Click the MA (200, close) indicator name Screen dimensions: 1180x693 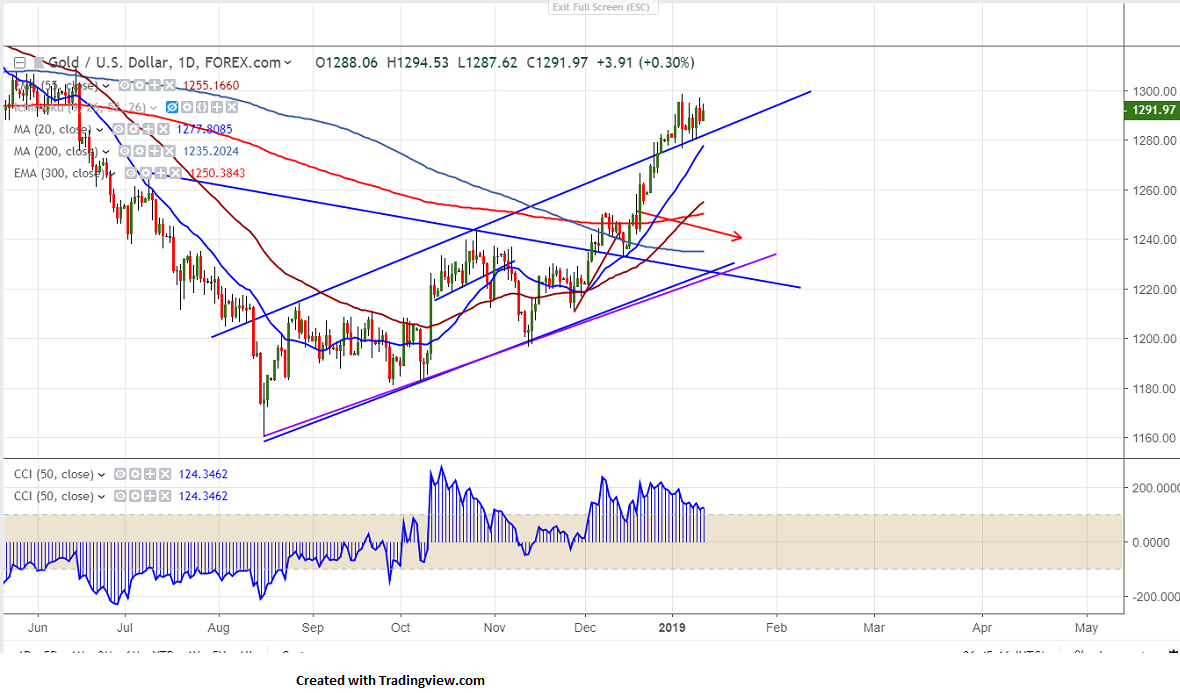click(56, 151)
